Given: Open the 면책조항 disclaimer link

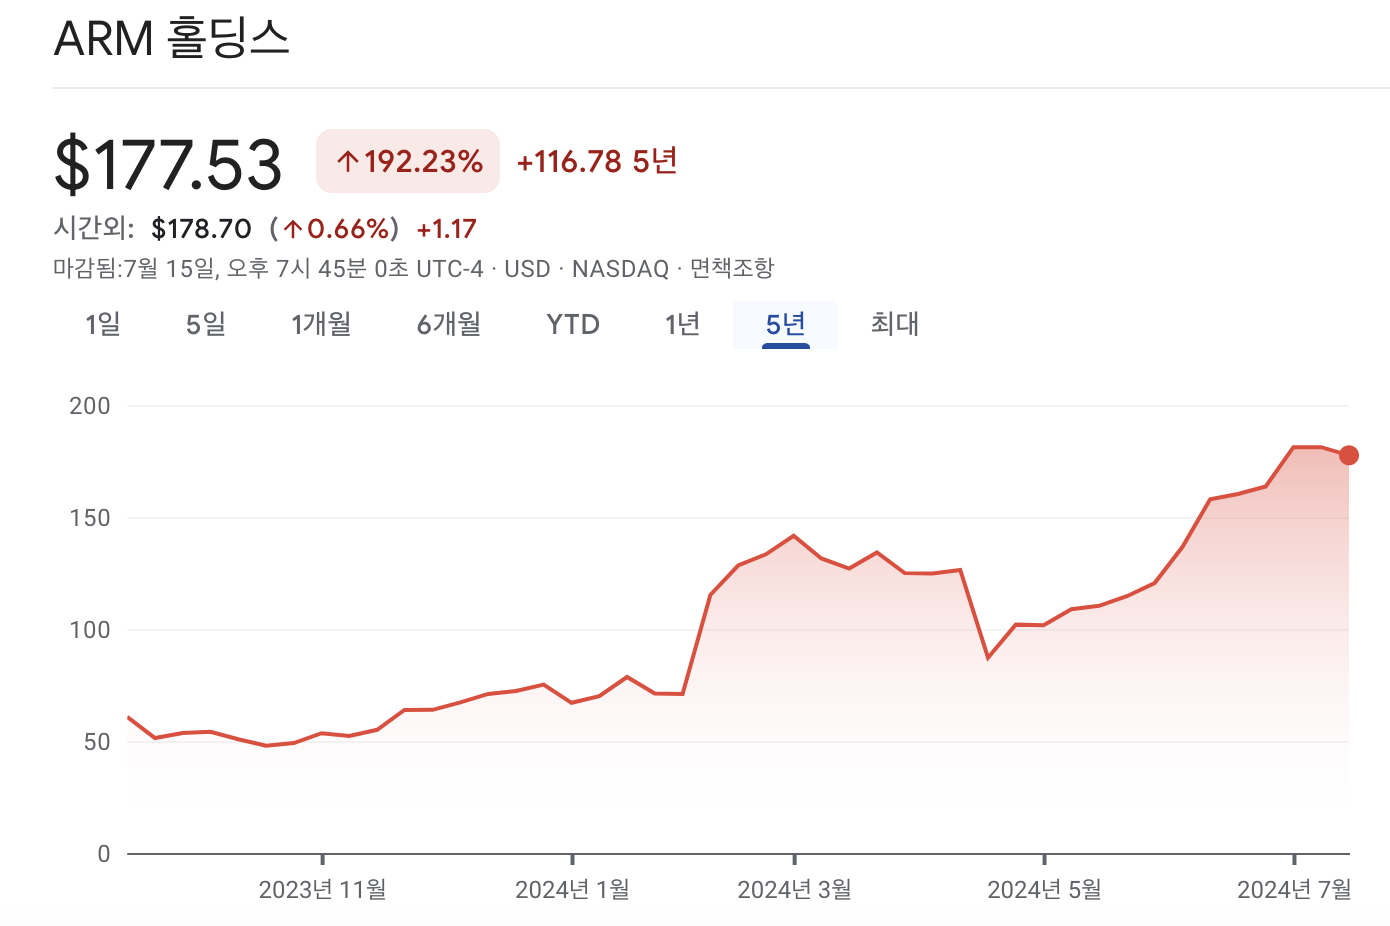Looking at the screenshot, I should (x=733, y=268).
